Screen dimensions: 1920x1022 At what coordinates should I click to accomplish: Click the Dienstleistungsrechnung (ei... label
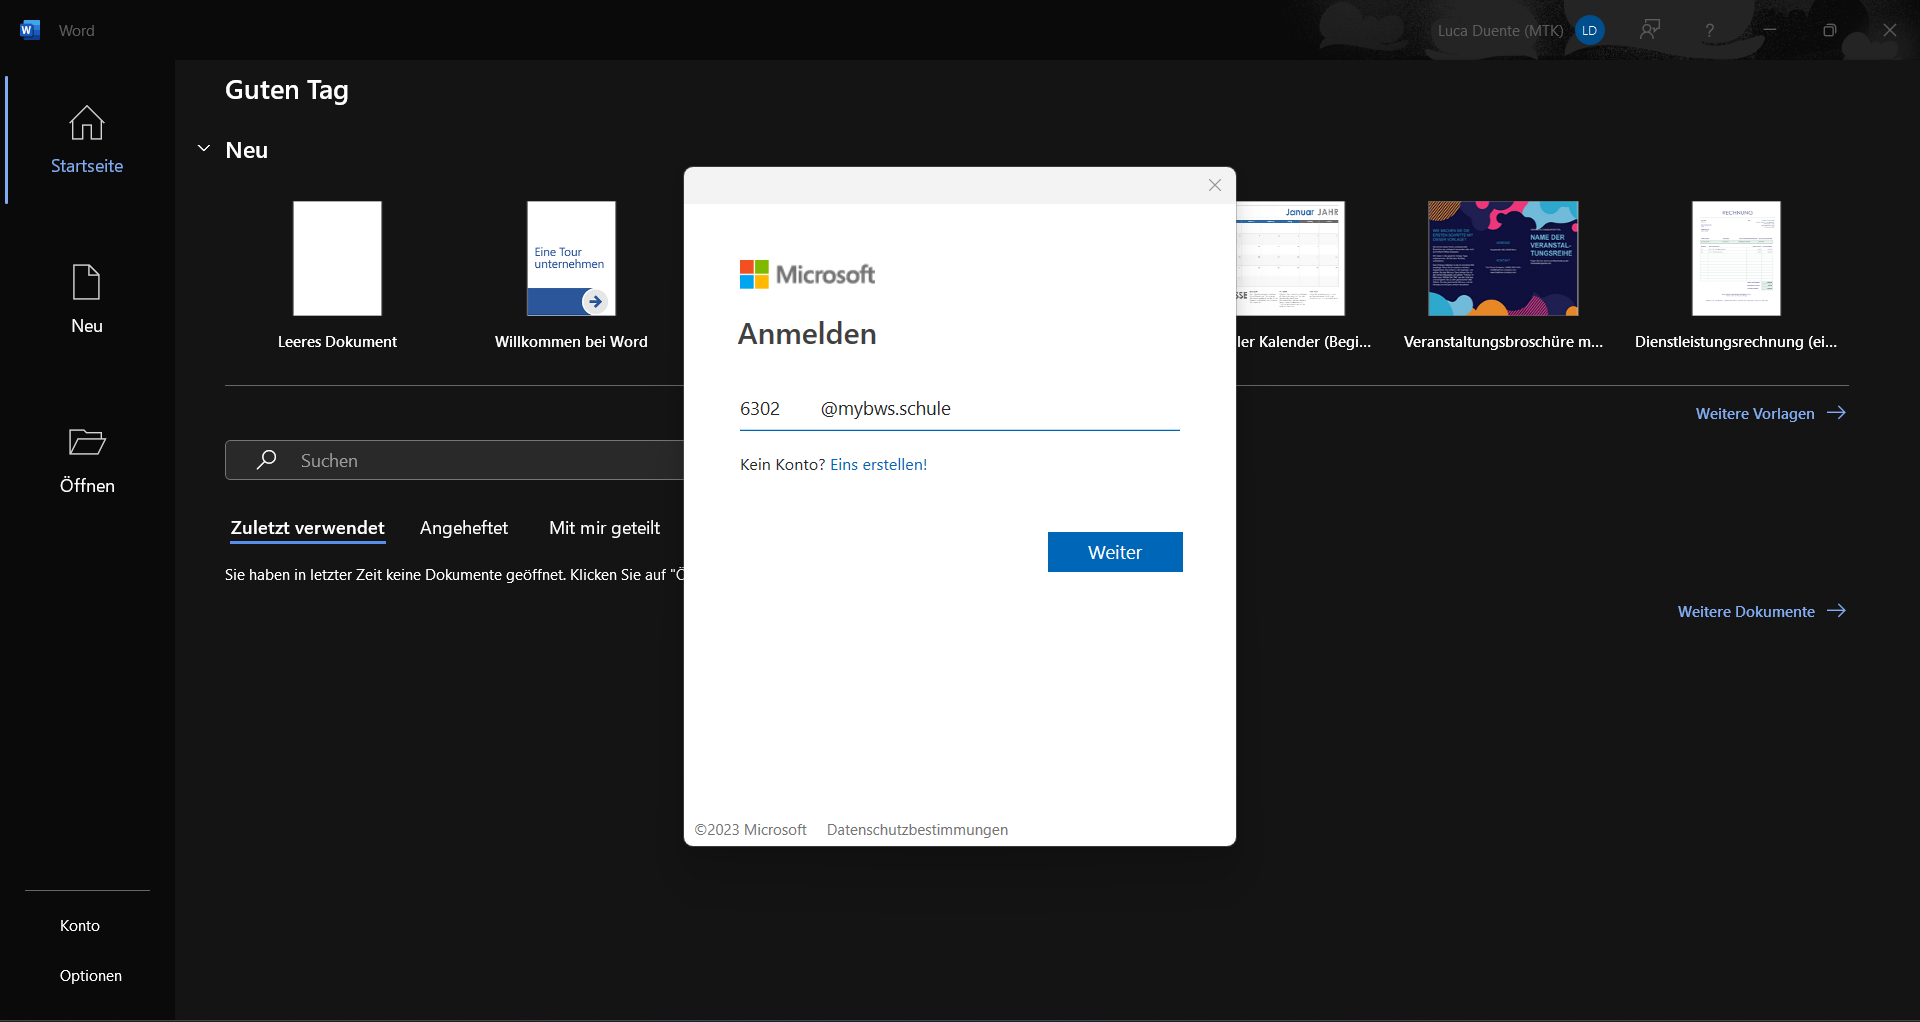point(1736,342)
